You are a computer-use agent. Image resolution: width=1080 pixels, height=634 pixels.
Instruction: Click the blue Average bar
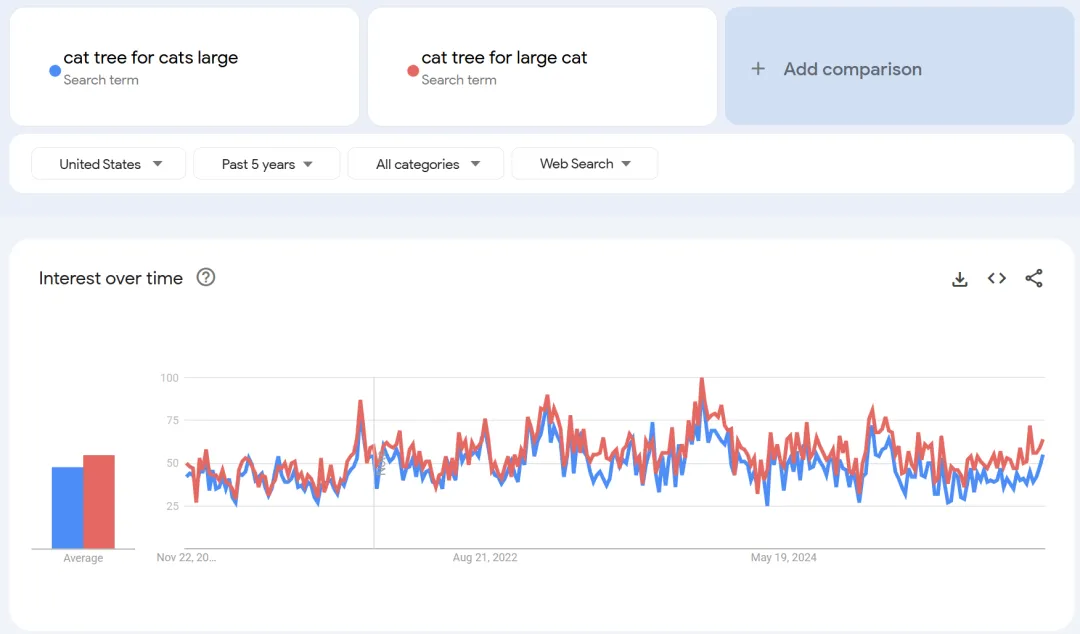pyautogui.click(x=67, y=508)
